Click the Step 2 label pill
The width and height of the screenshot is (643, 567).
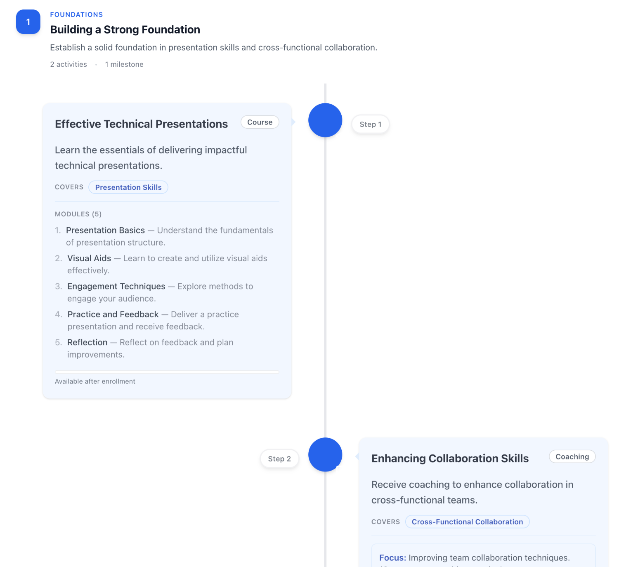coord(279,459)
